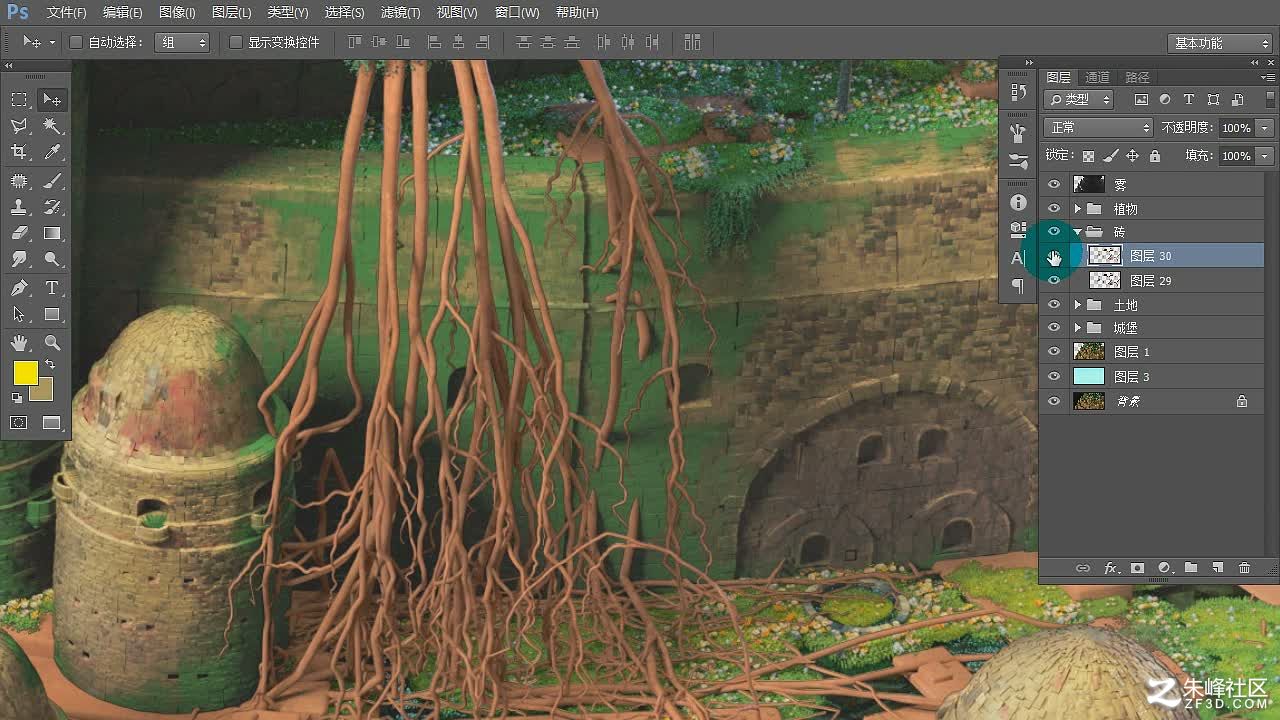Select the Eraser tool
Viewport: 1280px width, 720px height.
coord(19,233)
